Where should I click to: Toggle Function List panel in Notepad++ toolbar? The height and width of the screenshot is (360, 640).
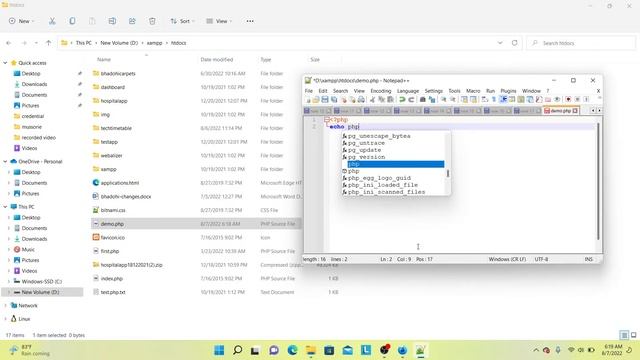538,99
